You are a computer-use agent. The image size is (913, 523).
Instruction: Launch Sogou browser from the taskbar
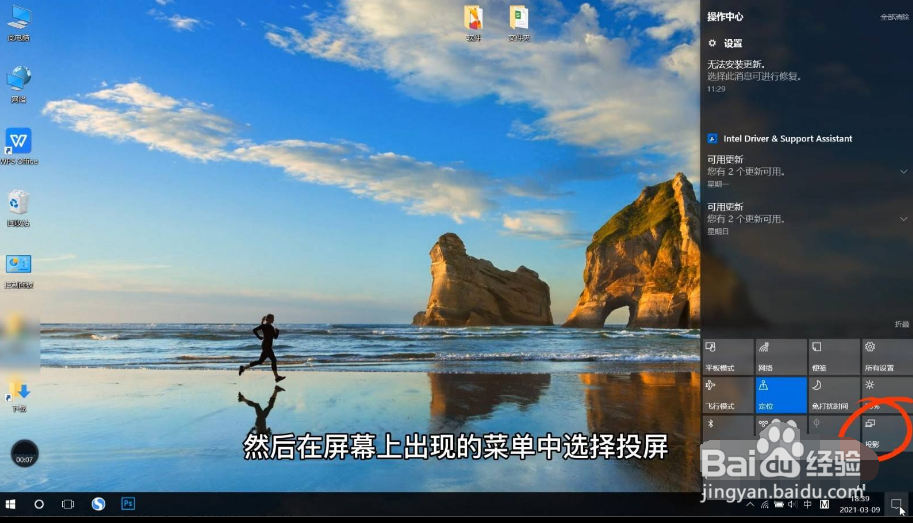click(x=98, y=504)
